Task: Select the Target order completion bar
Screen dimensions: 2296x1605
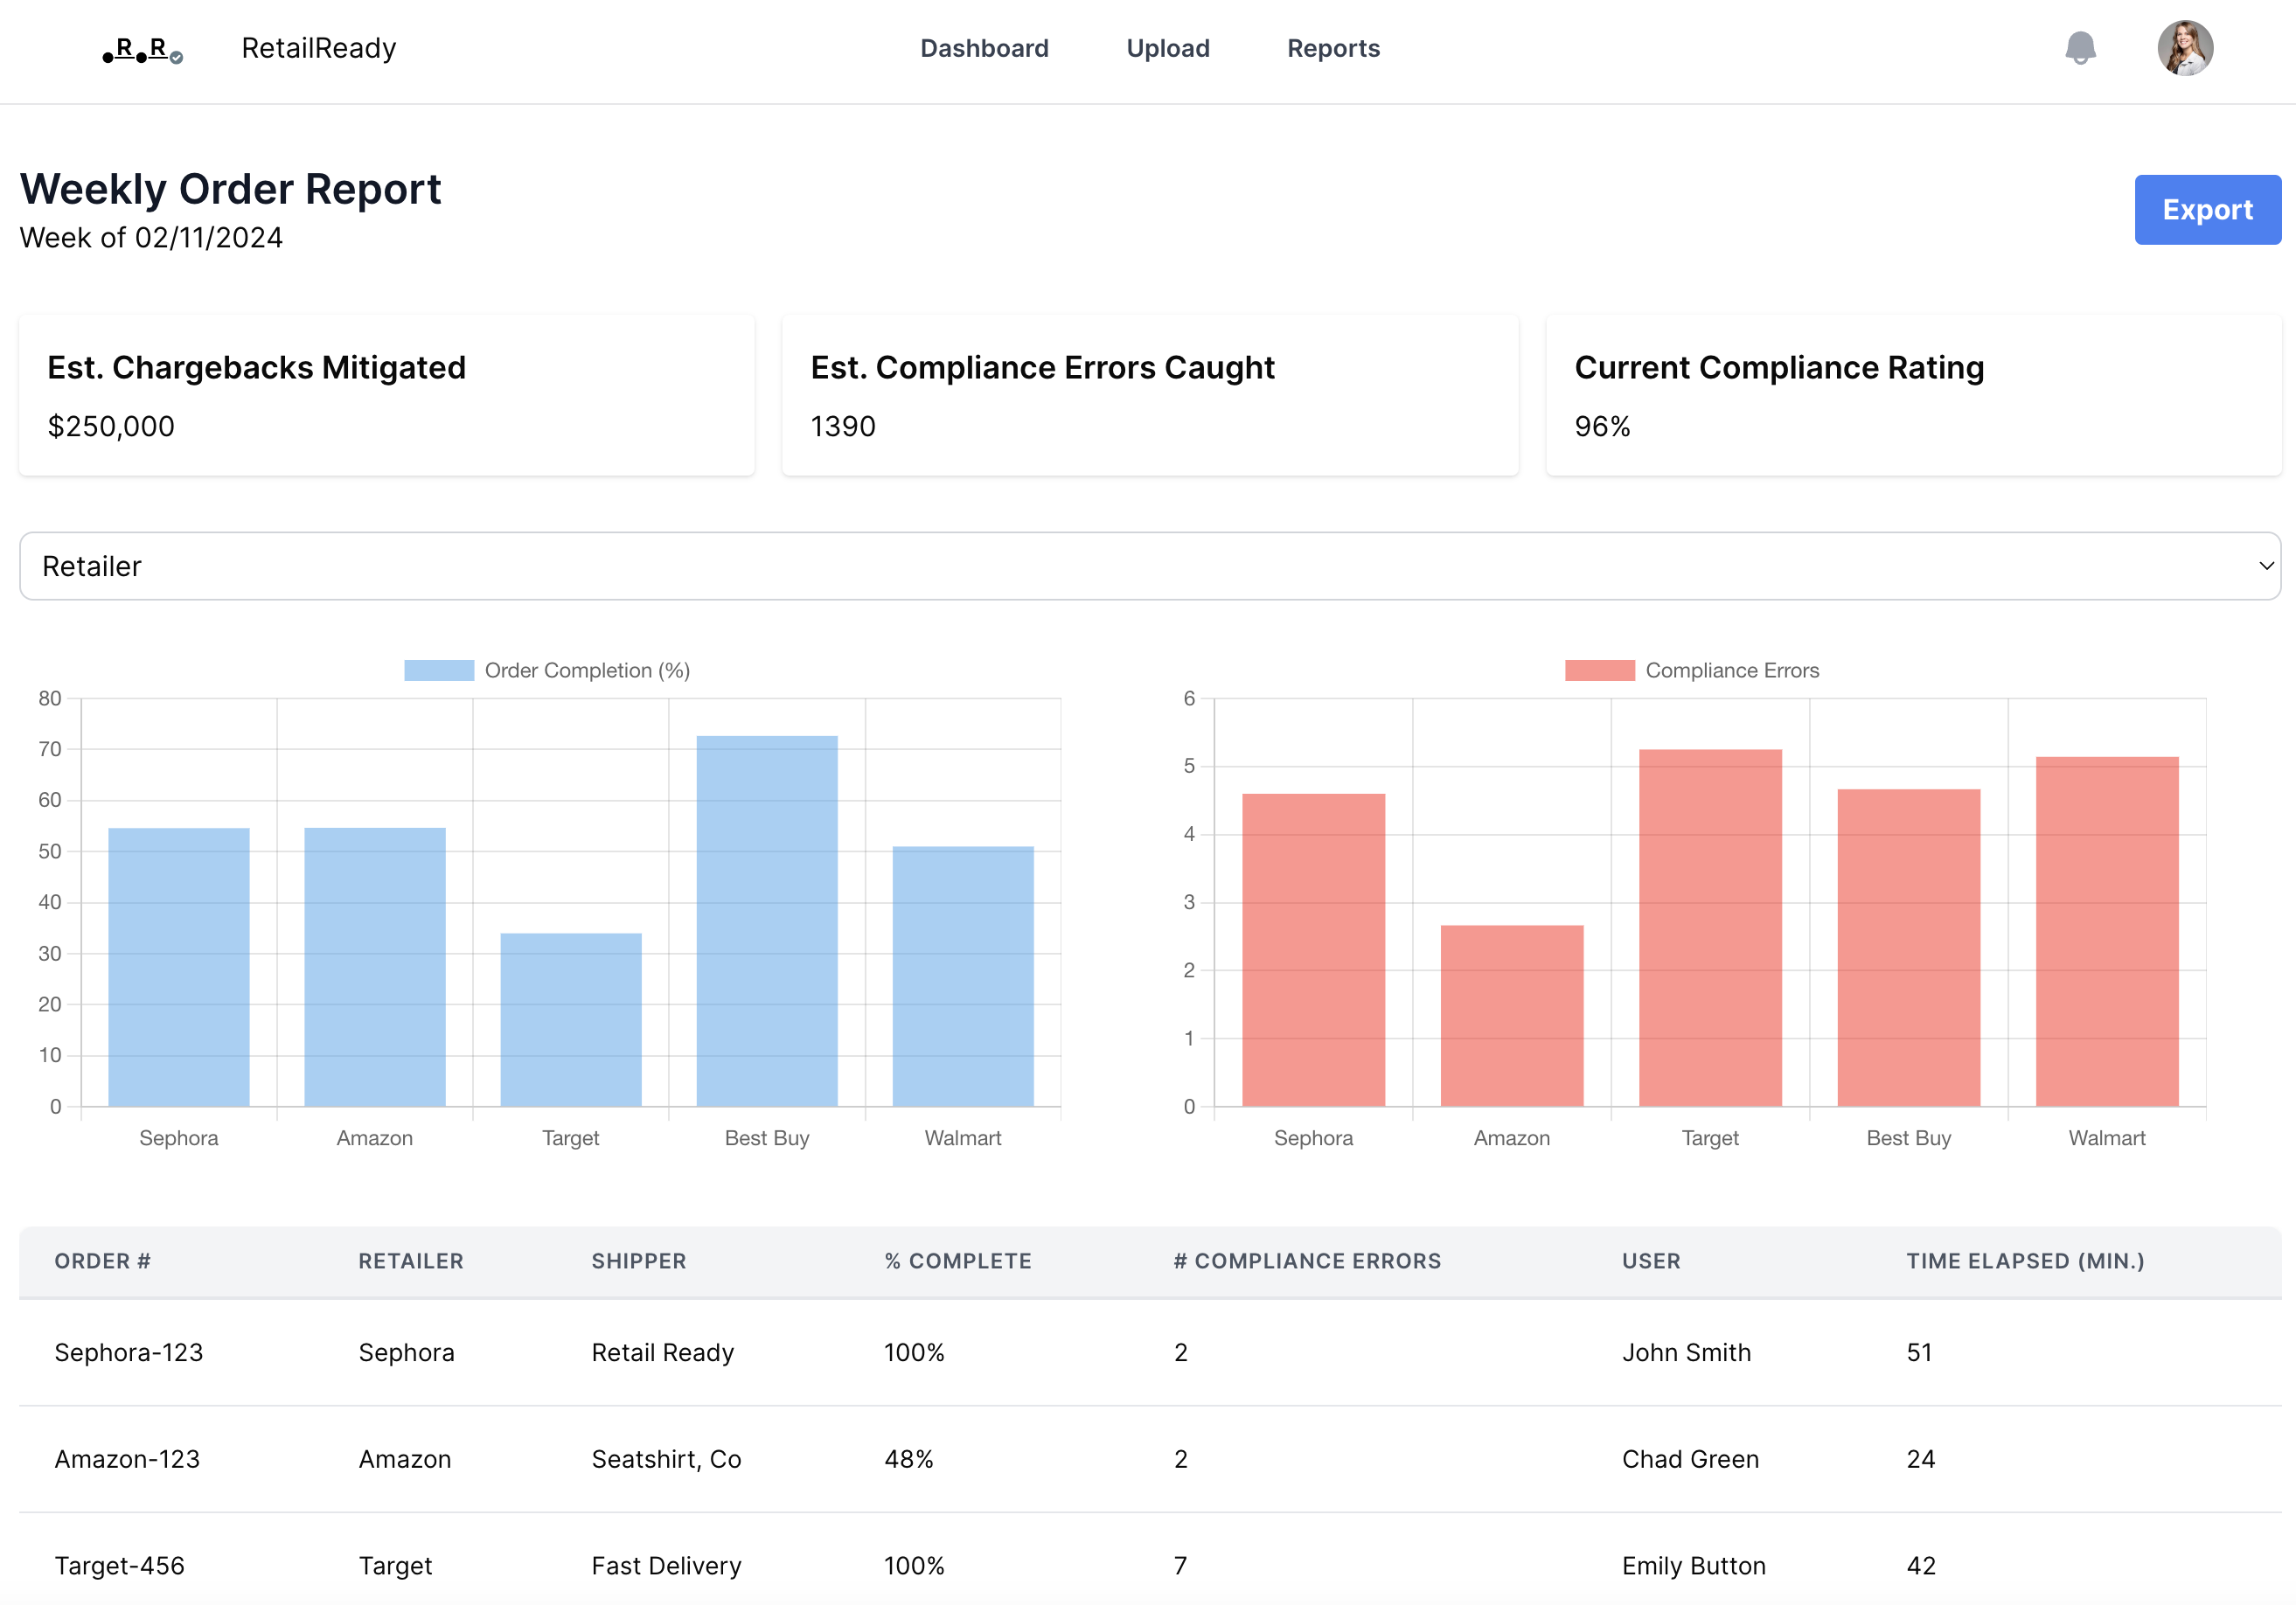Action: tap(571, 1019)
